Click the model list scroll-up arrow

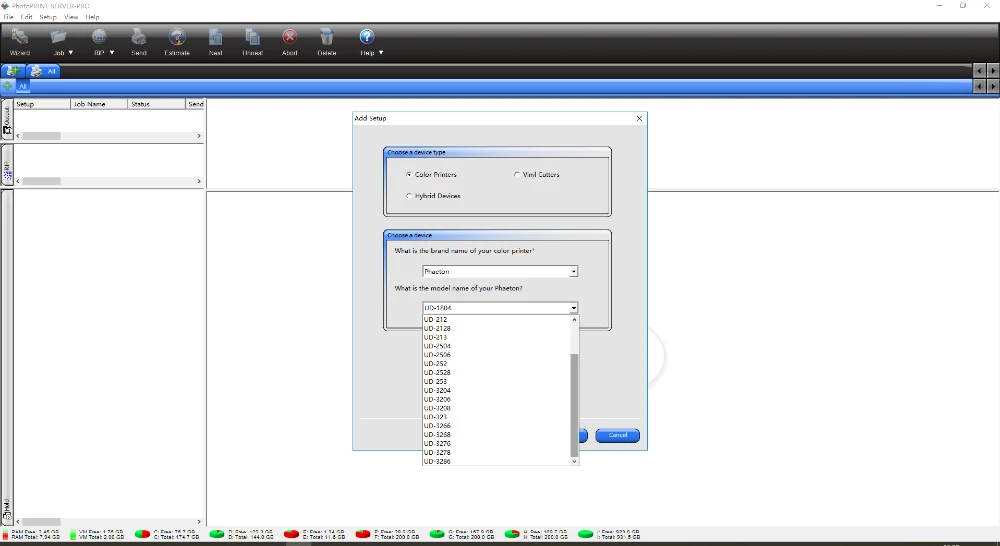pos(574,319)
